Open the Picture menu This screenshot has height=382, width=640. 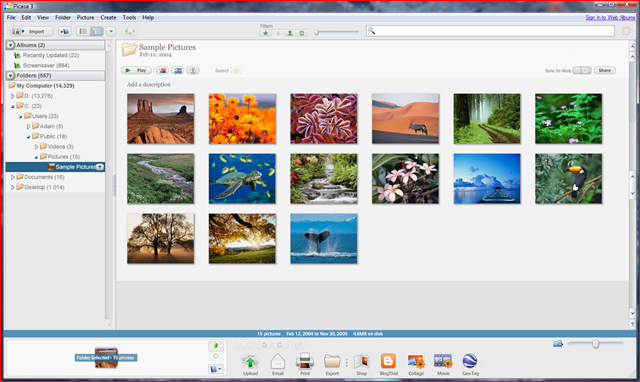tap(85, 18)
